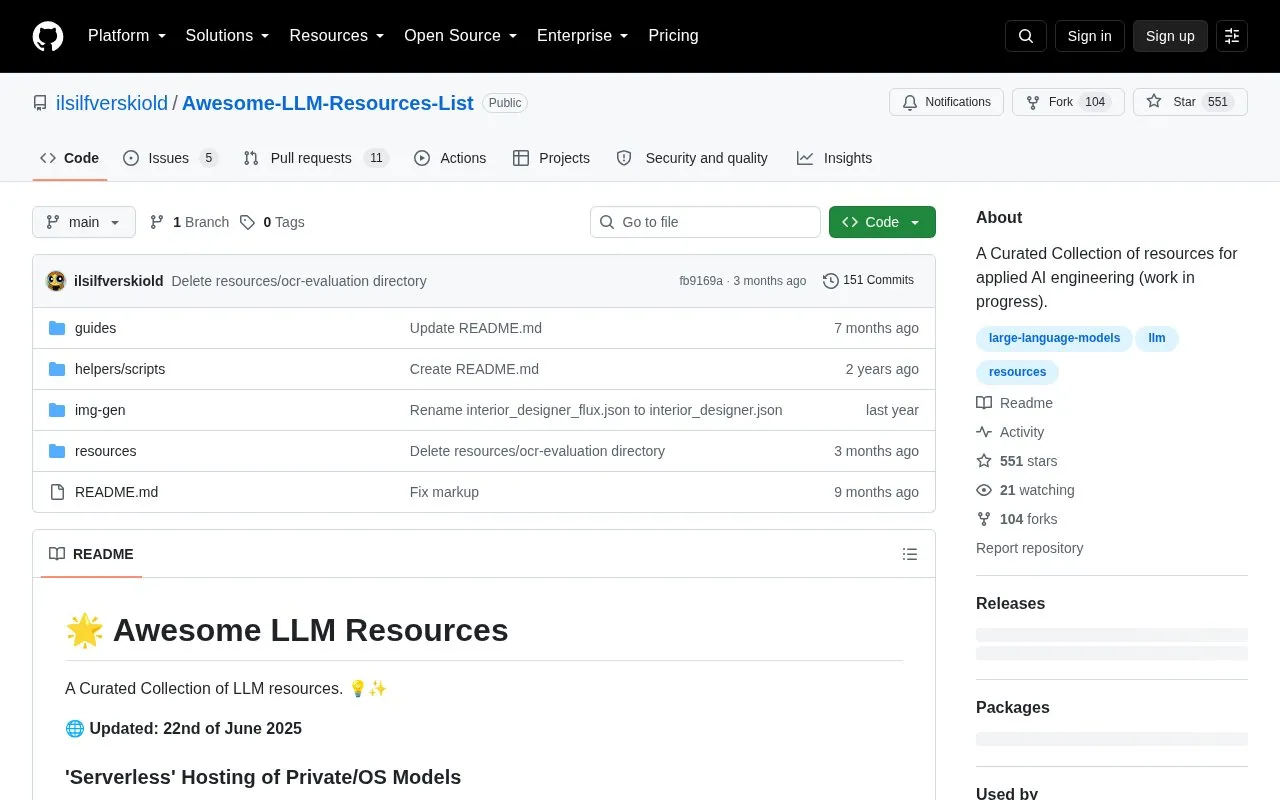
Task: Expand the Solutions menu
Action: tap(228, 36)
